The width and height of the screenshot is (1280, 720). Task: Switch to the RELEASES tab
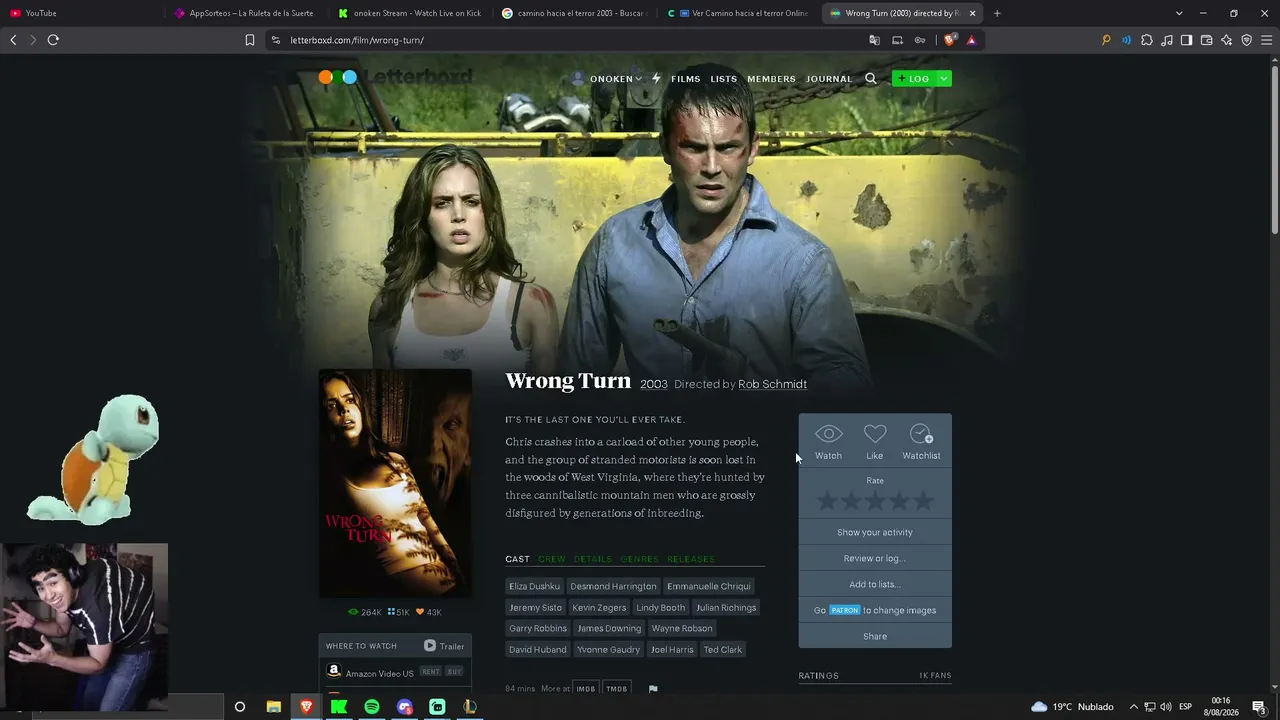[x=691, y=559]
